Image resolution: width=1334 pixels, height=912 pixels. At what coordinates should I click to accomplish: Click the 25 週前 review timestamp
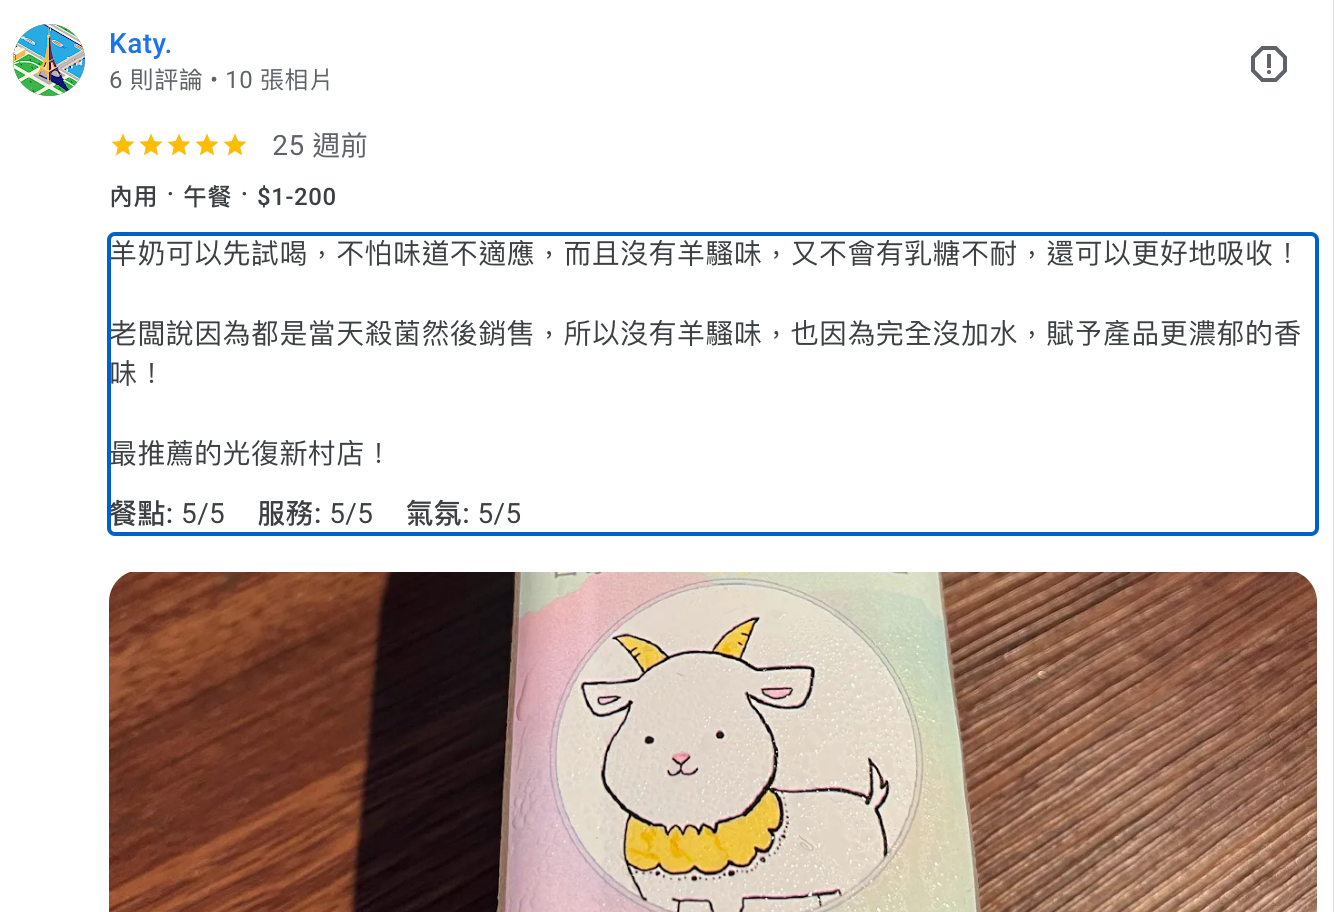(x=320, y=146)
